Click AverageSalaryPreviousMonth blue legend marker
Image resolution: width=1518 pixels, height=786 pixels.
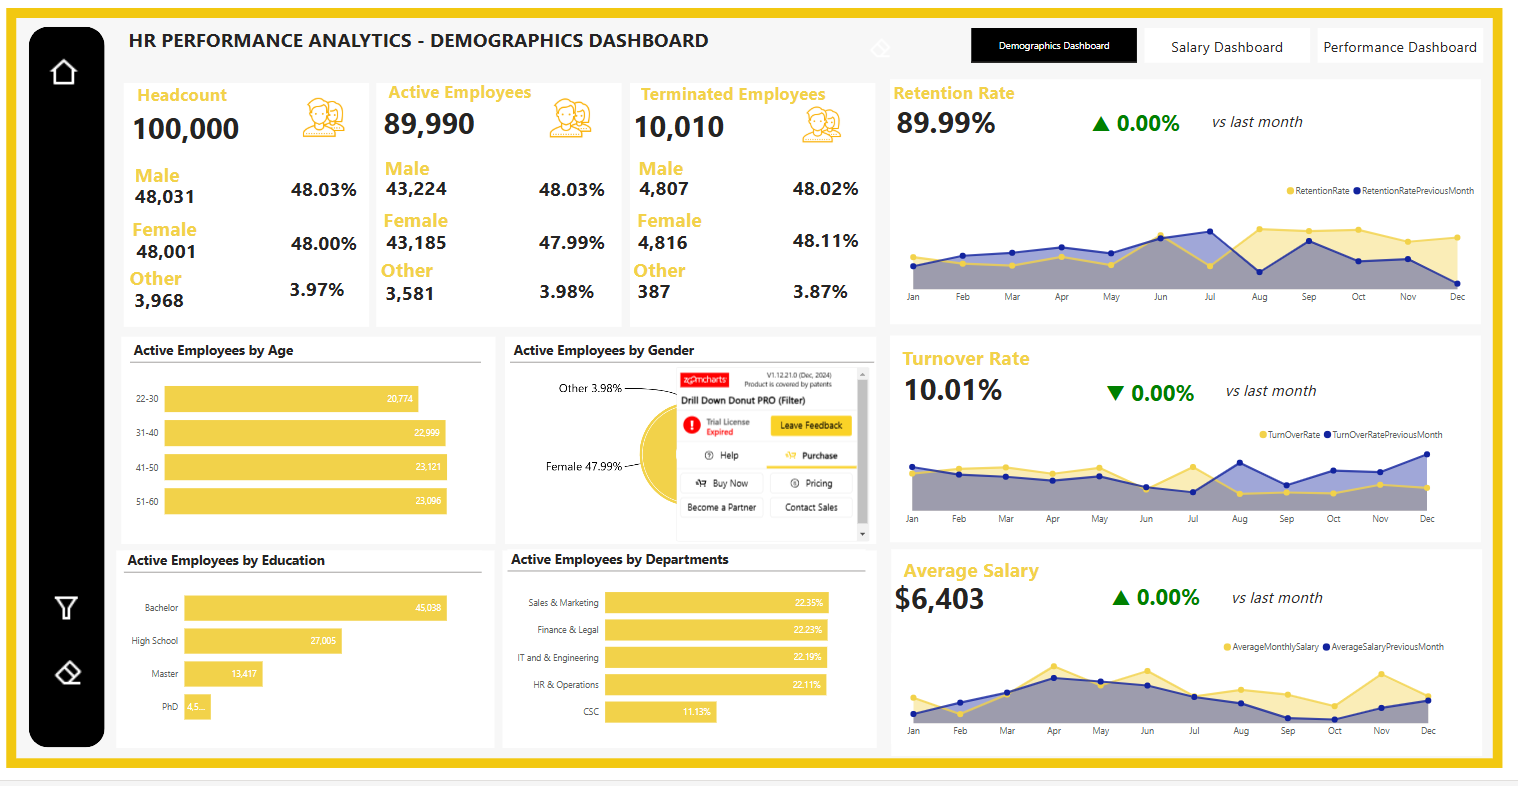pos(1327,647)
